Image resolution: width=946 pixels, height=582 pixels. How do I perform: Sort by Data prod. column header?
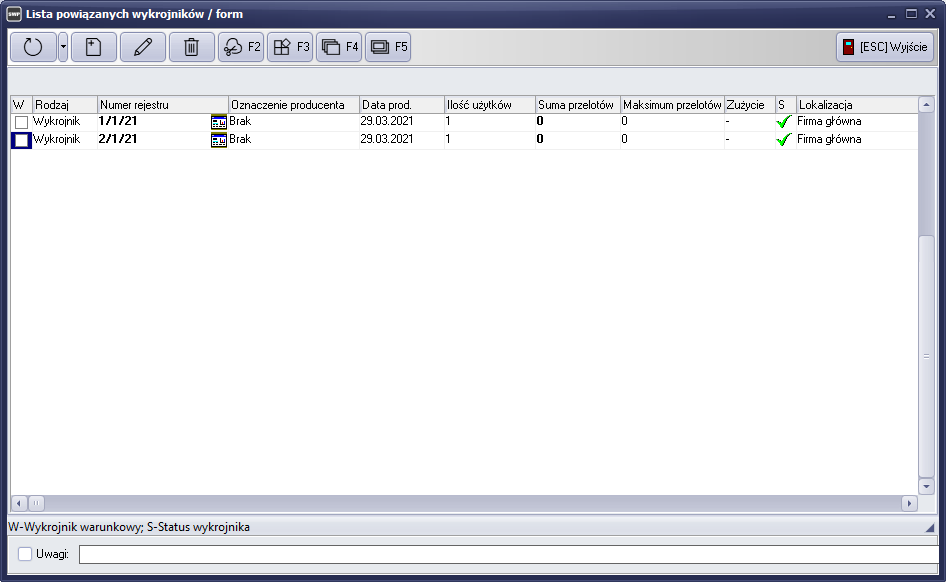(x=400, y=105)
